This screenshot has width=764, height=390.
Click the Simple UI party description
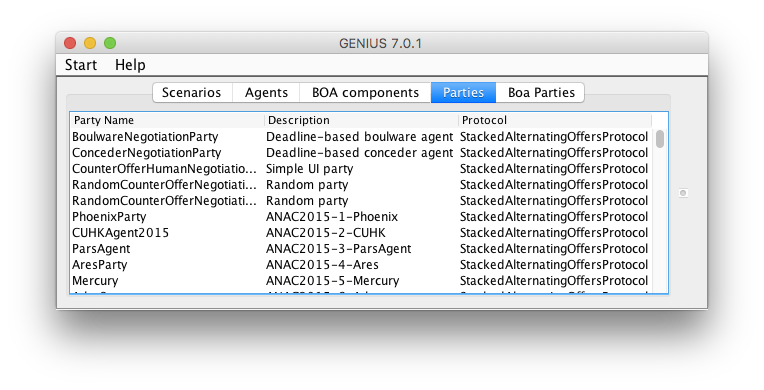pos(309,169)
